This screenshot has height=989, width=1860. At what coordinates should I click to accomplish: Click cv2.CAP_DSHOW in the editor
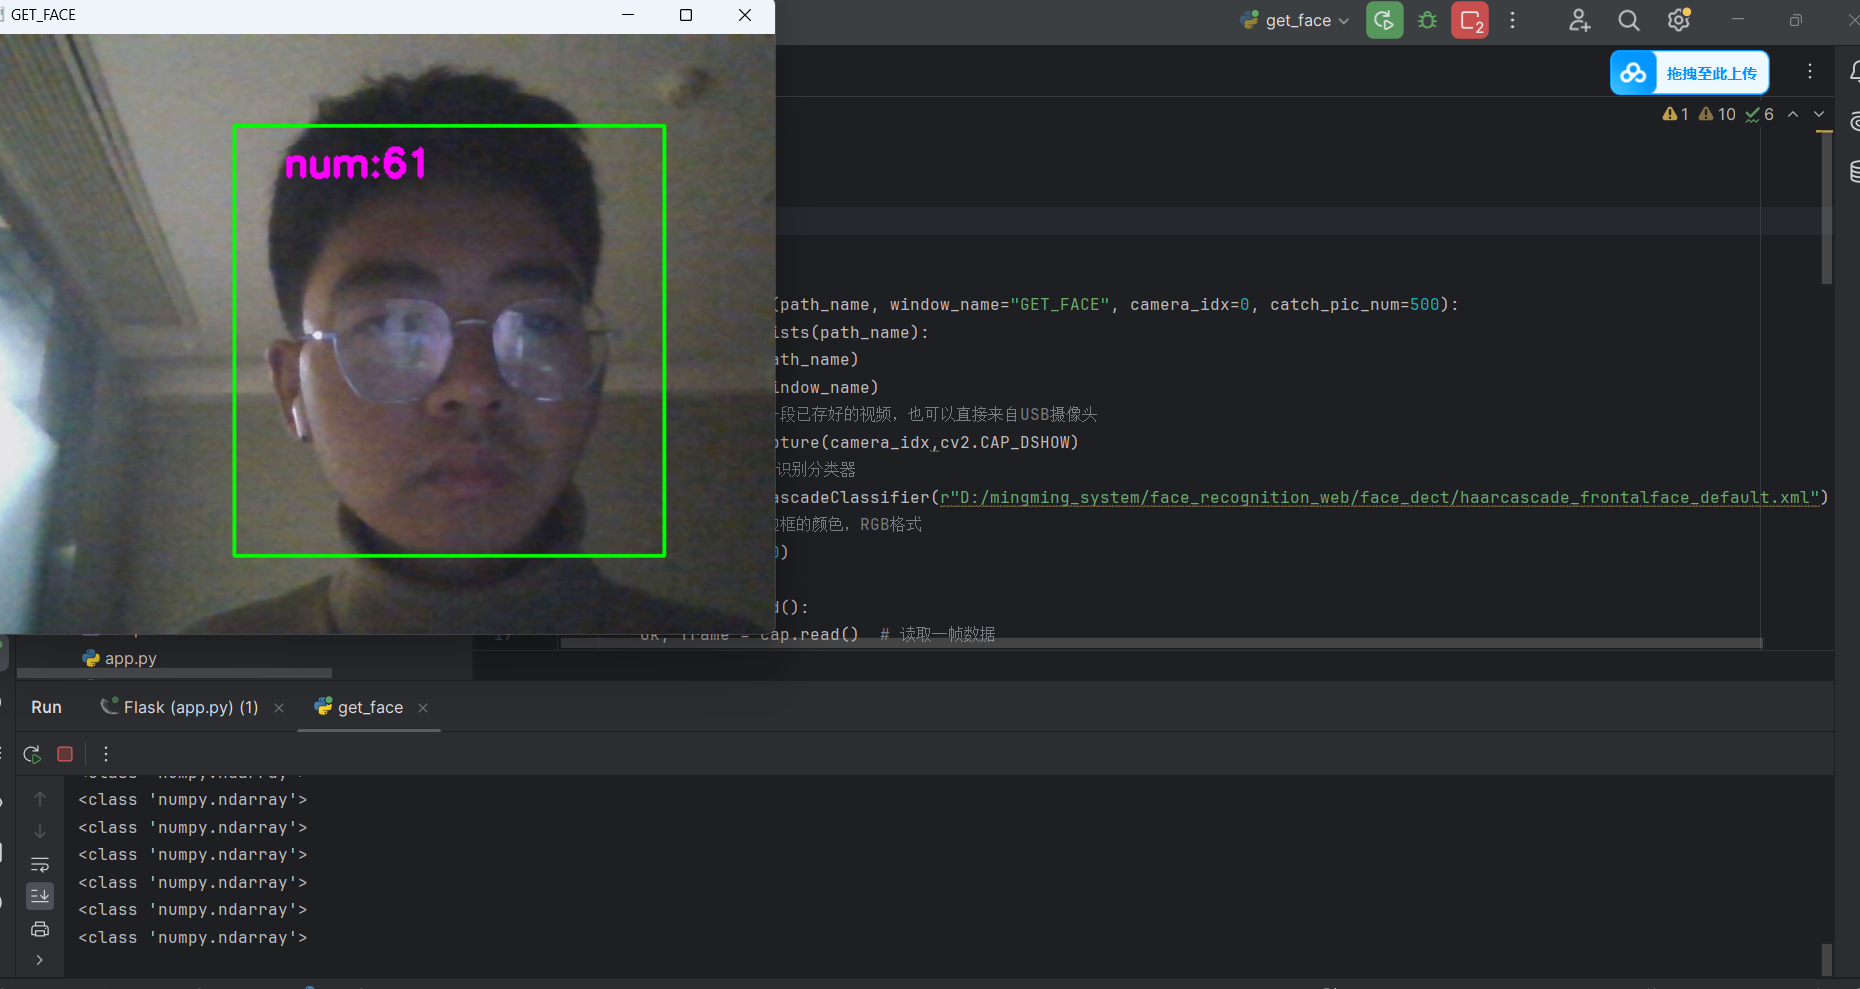[1006, 442]
